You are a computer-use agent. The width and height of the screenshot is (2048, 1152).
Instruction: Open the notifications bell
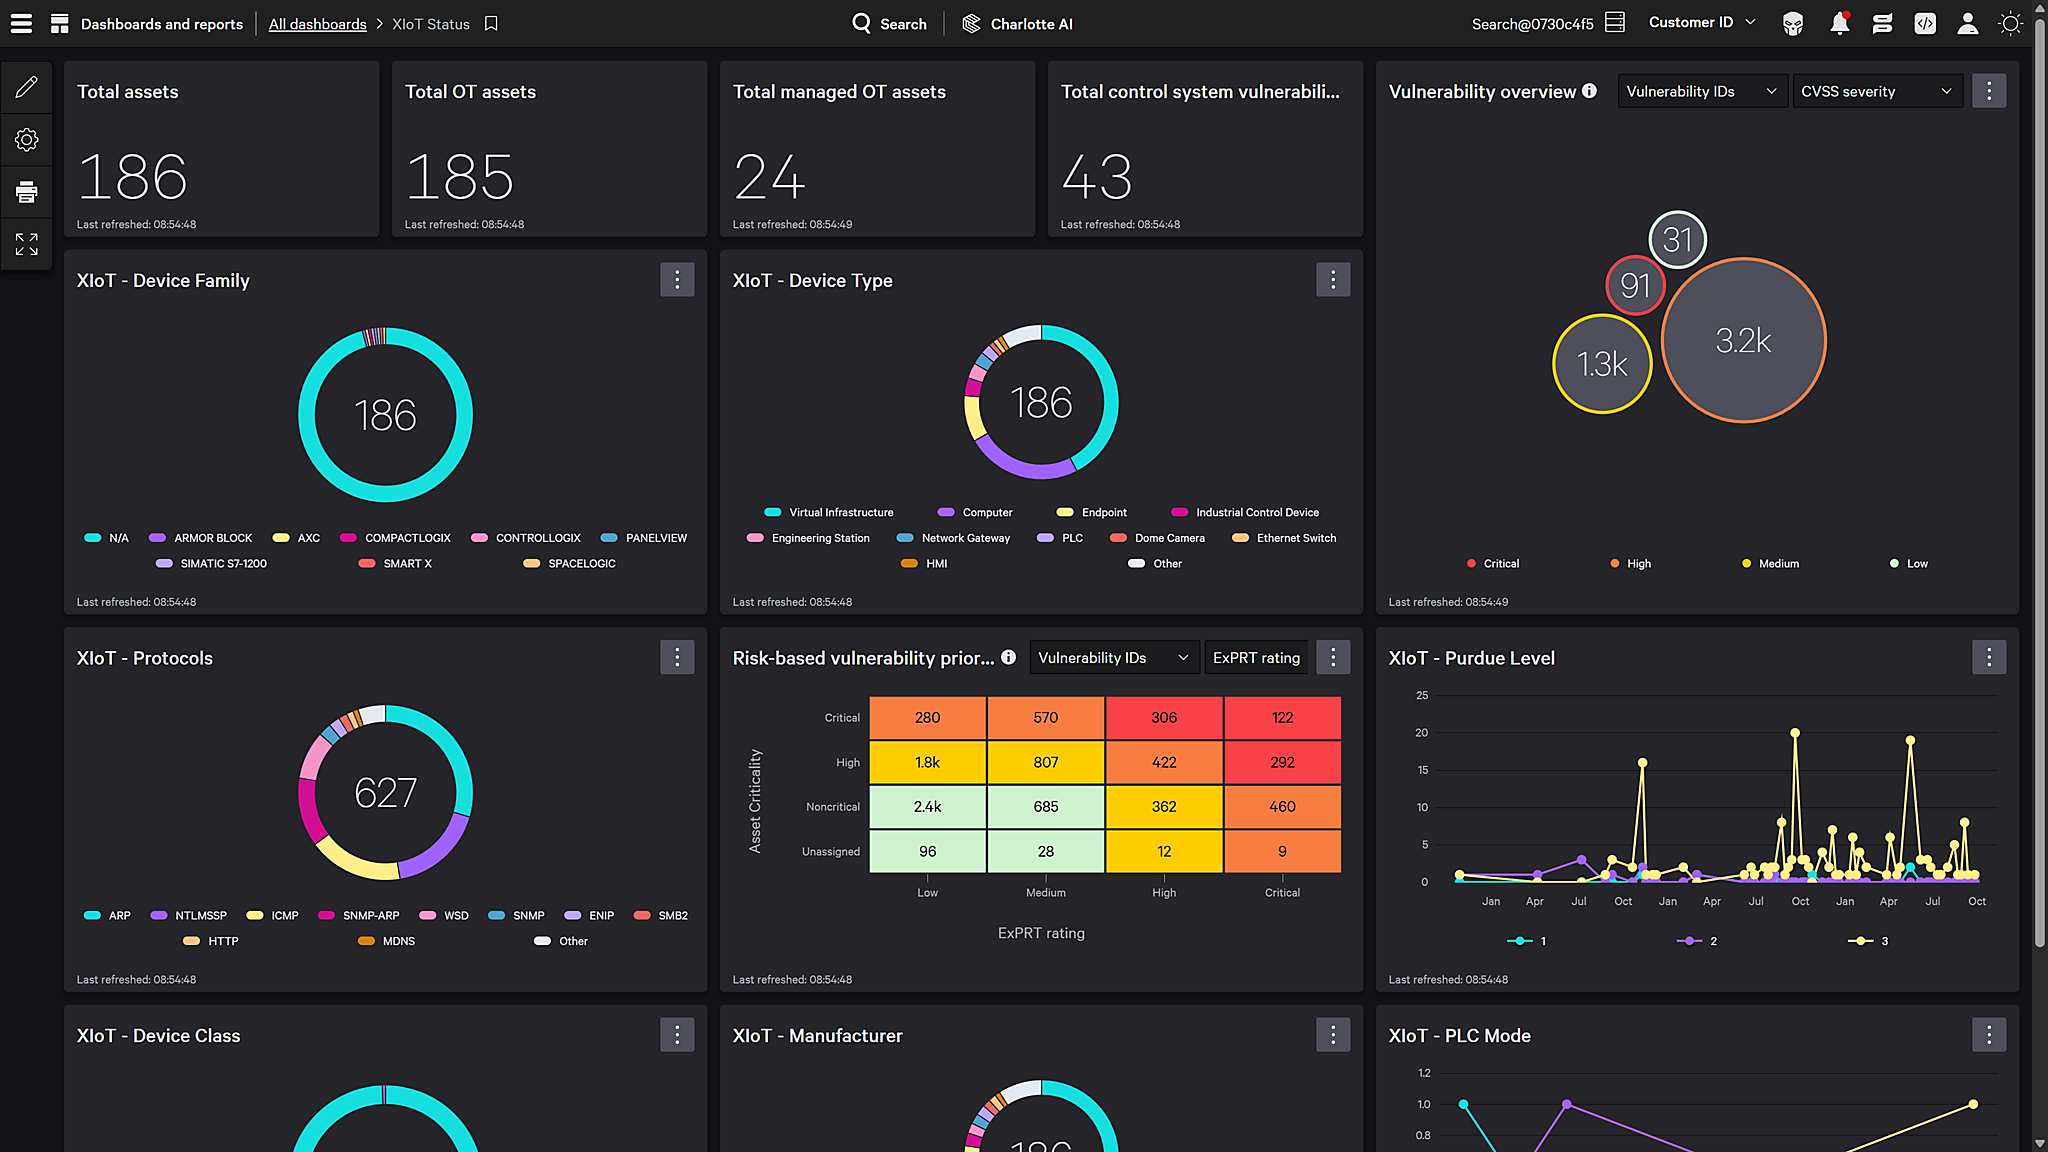click(x=1839, y=24)
